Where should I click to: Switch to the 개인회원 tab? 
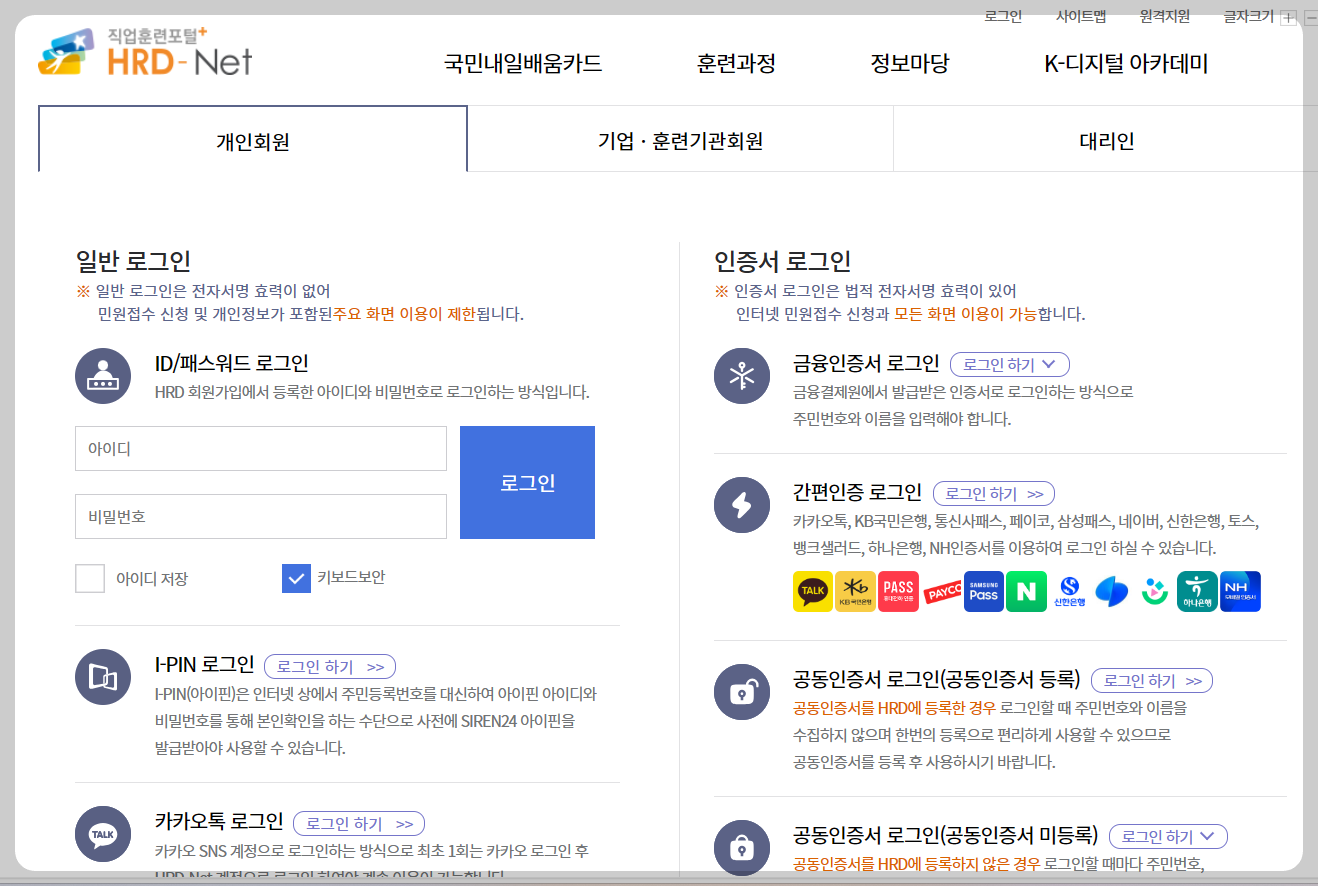[253, 139]
